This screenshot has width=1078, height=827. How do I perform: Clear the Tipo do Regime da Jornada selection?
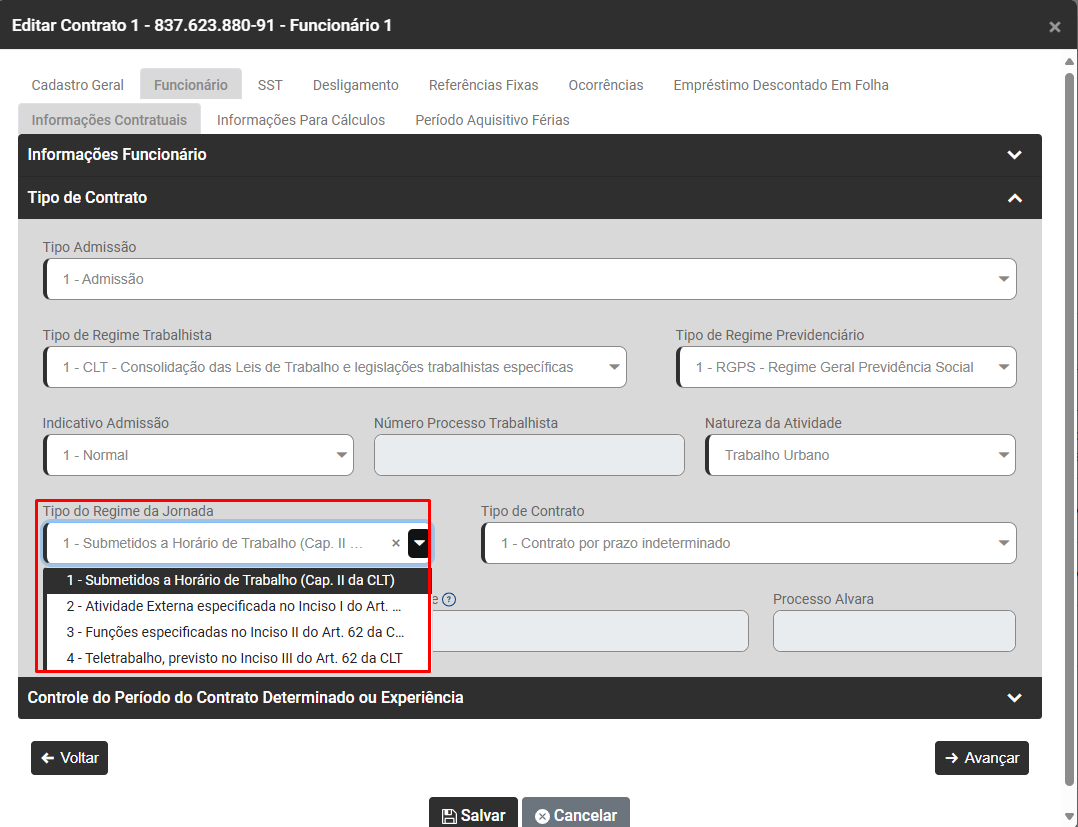[395, 543]
